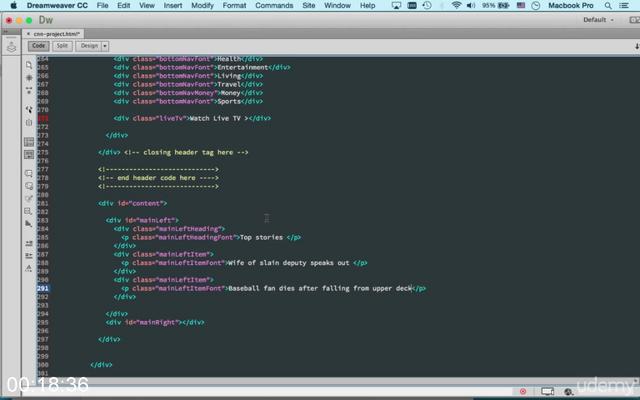This screenshot has height=400, width=640.
Task: Open the File menu
Action: 102,5
